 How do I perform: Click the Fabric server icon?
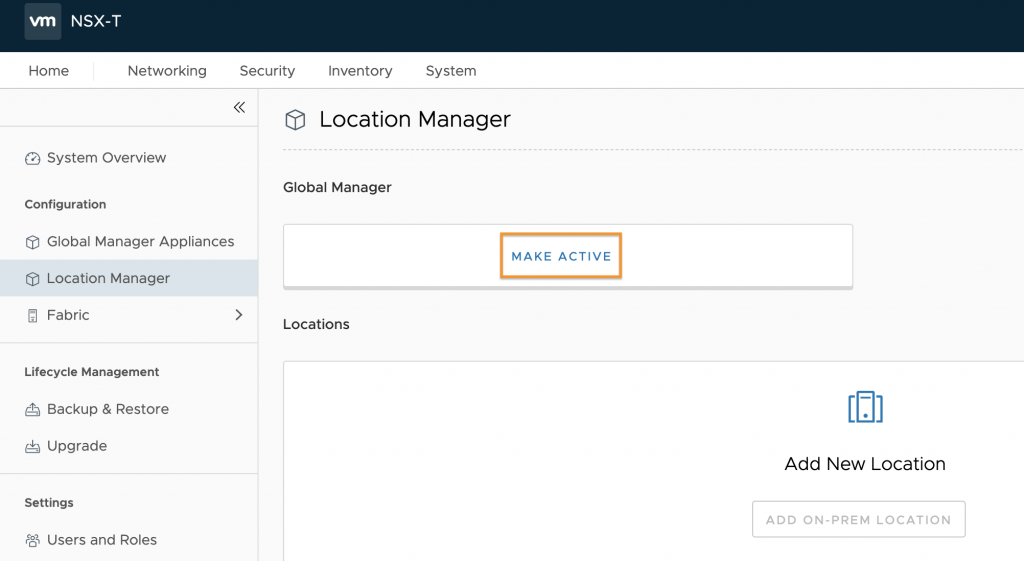pyautogui.click(x=32, y=316)
